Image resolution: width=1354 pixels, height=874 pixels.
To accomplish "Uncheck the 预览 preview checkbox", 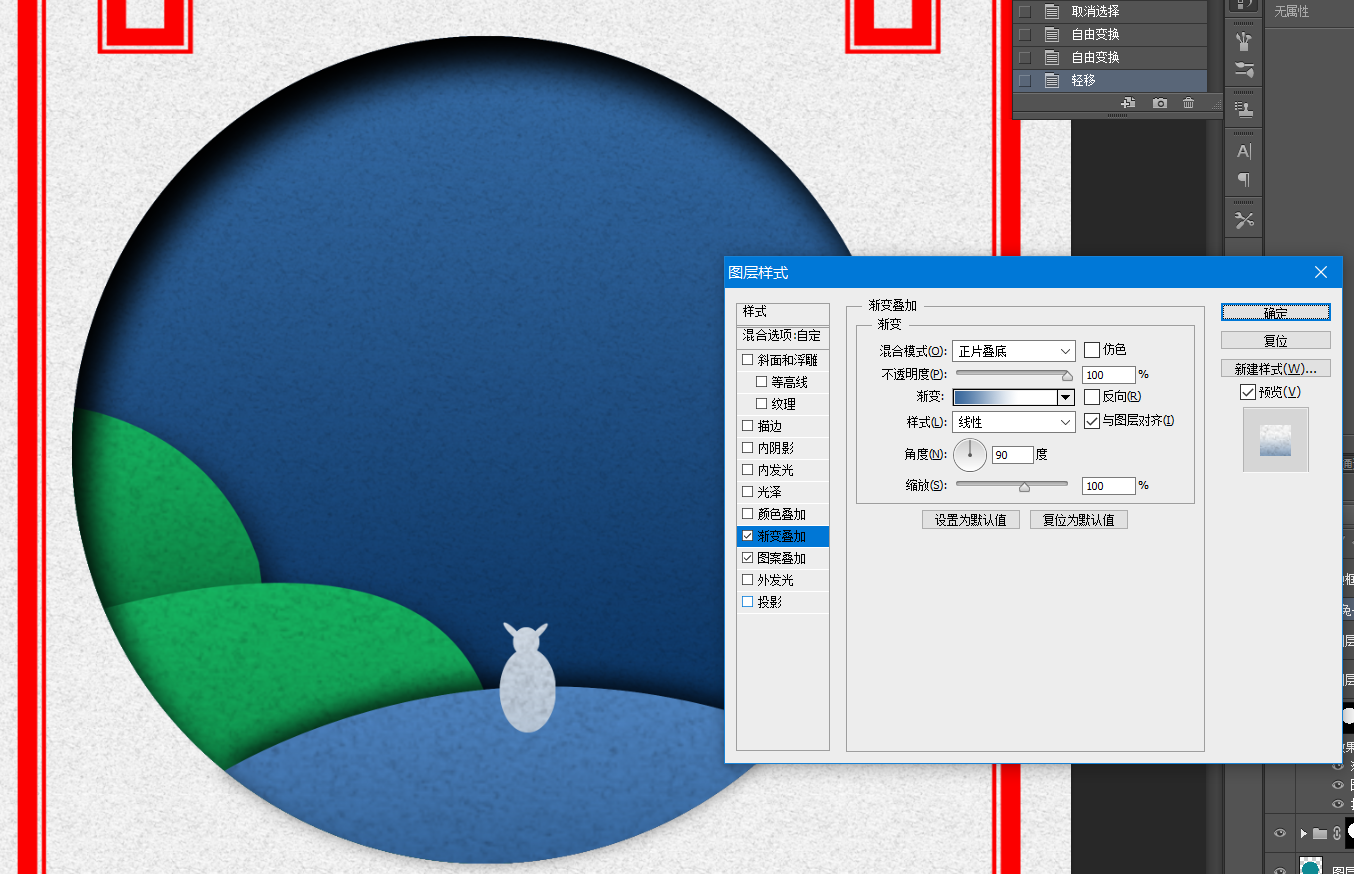I will [x=1247, y=392].
